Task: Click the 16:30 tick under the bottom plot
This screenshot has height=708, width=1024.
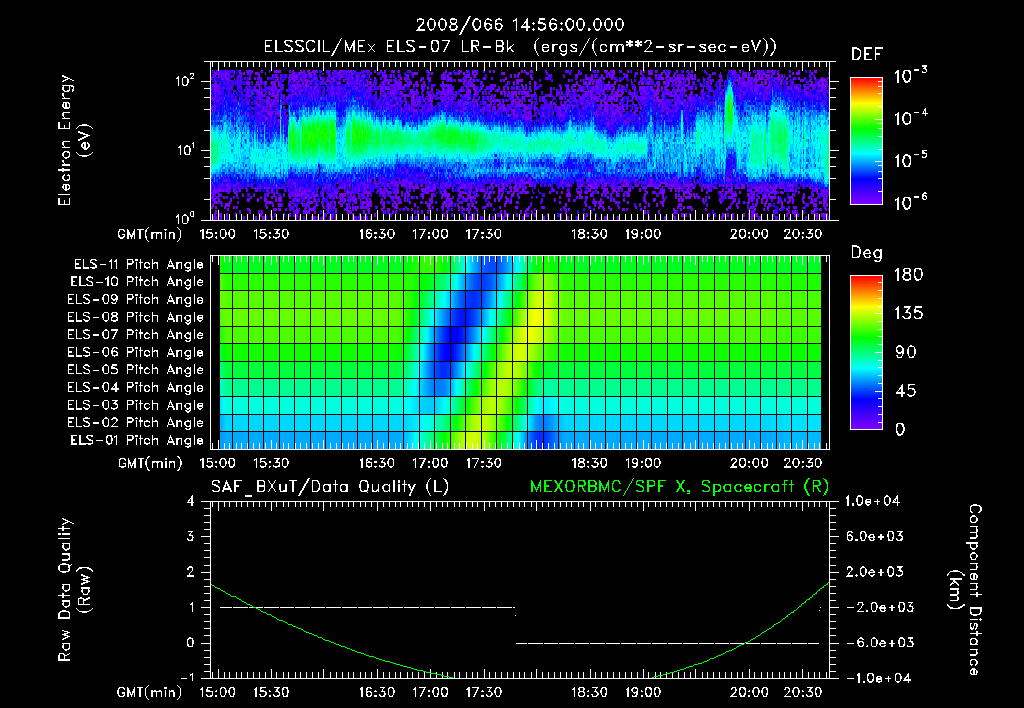Action: [x=377, y=692]
